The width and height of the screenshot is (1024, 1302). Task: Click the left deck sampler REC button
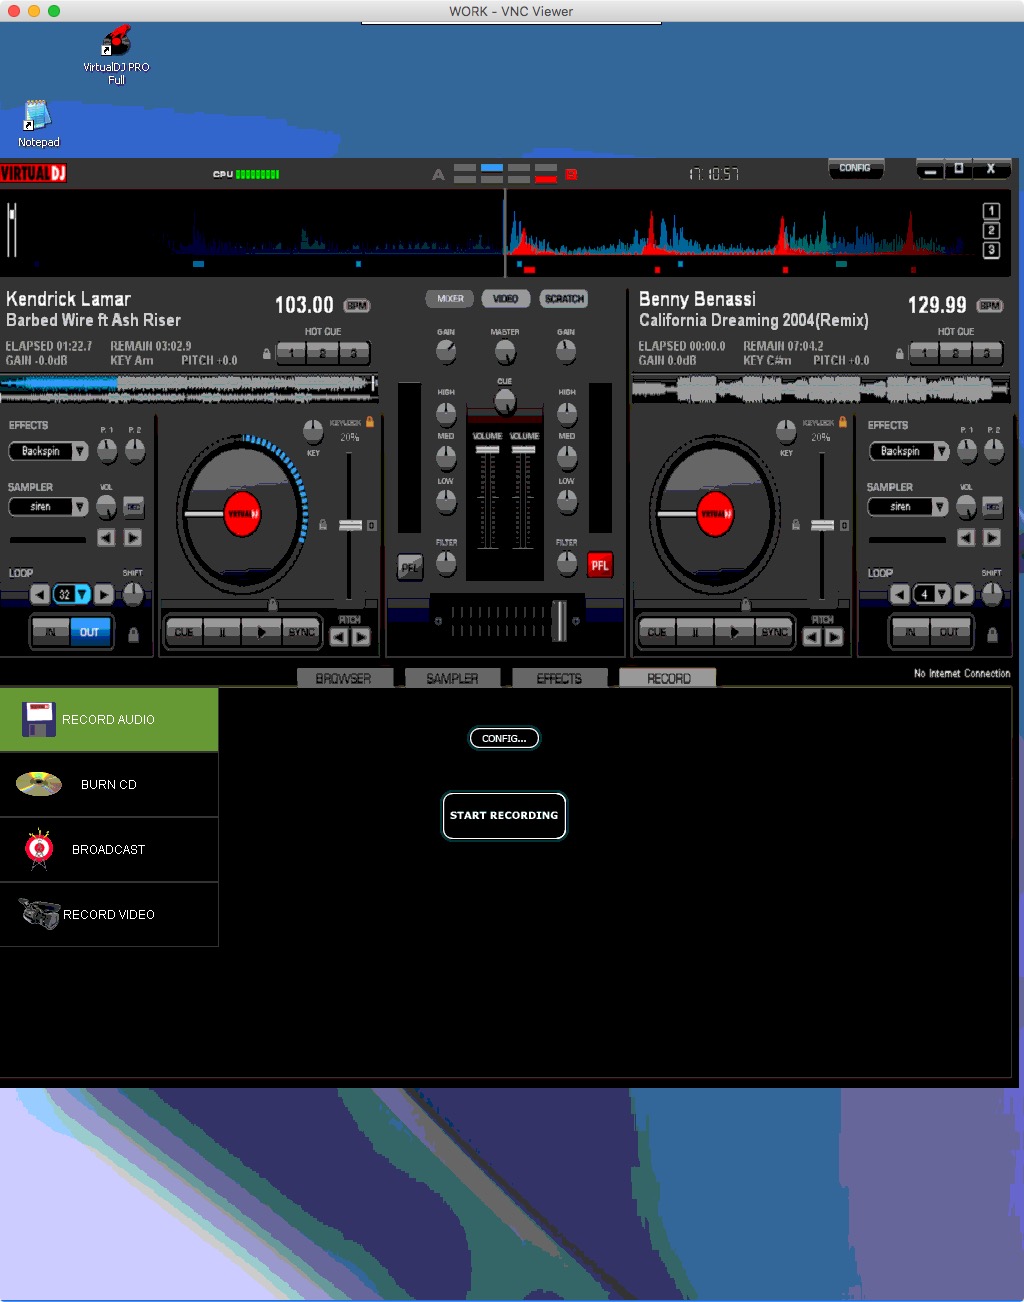[134, 507]
